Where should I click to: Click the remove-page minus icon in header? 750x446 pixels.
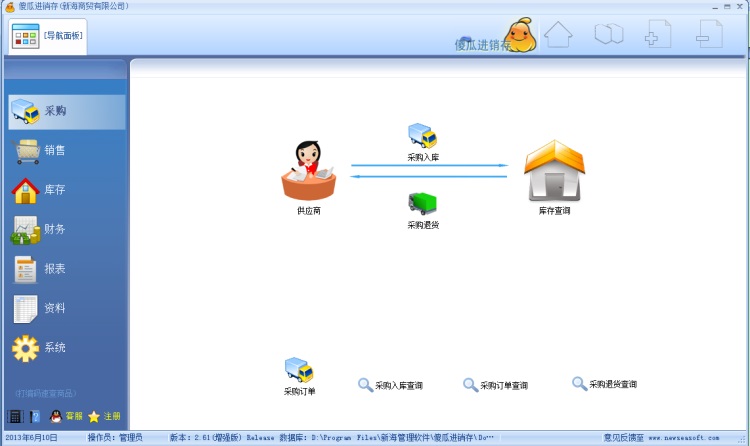tap(708, 34)
